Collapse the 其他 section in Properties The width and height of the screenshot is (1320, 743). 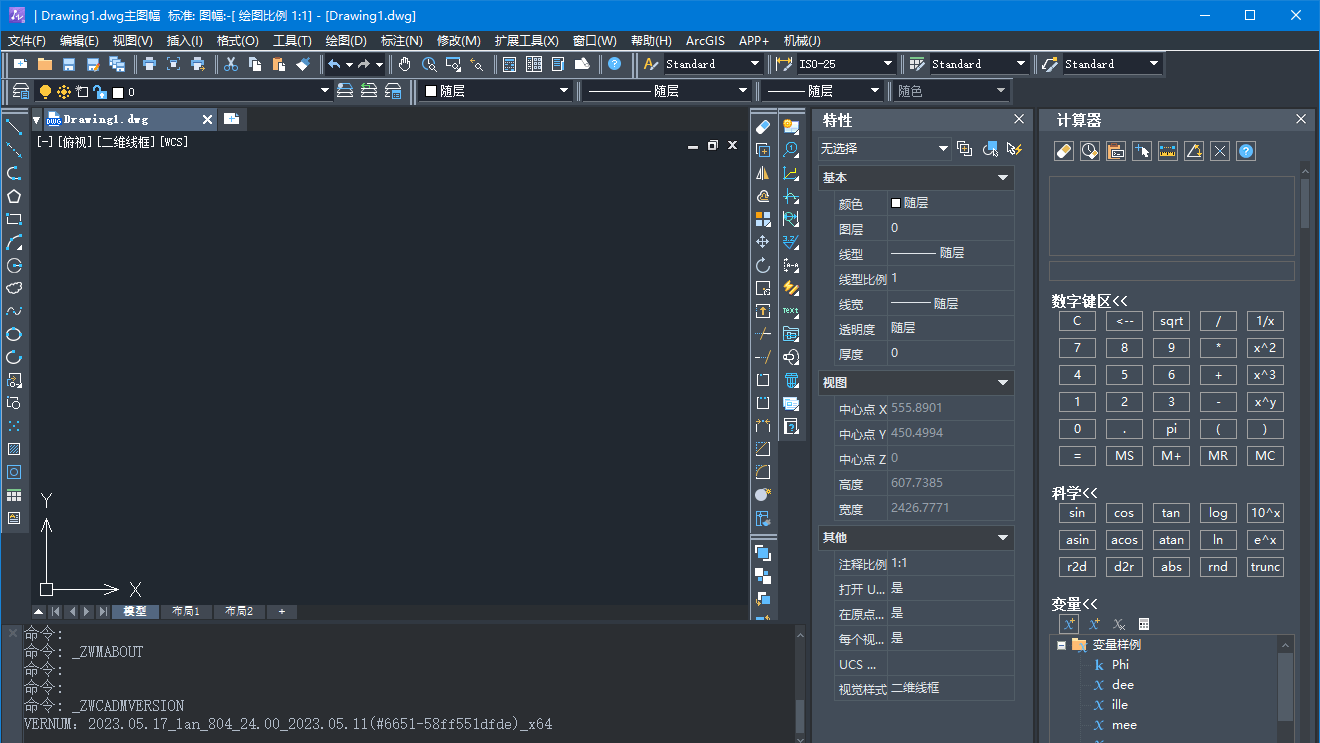1003,538
